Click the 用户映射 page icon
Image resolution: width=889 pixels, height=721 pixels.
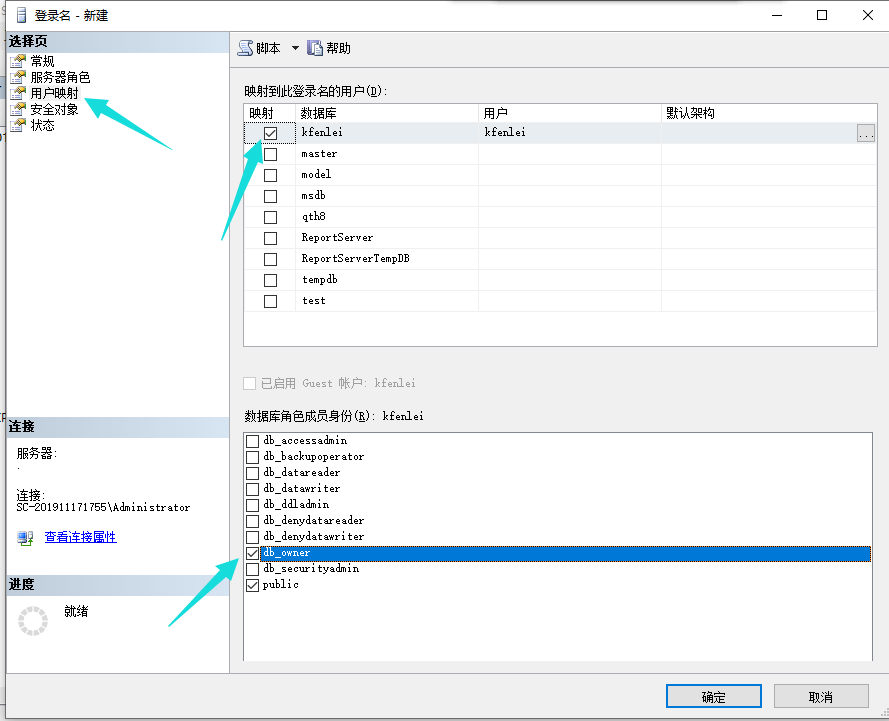(17, 93)
